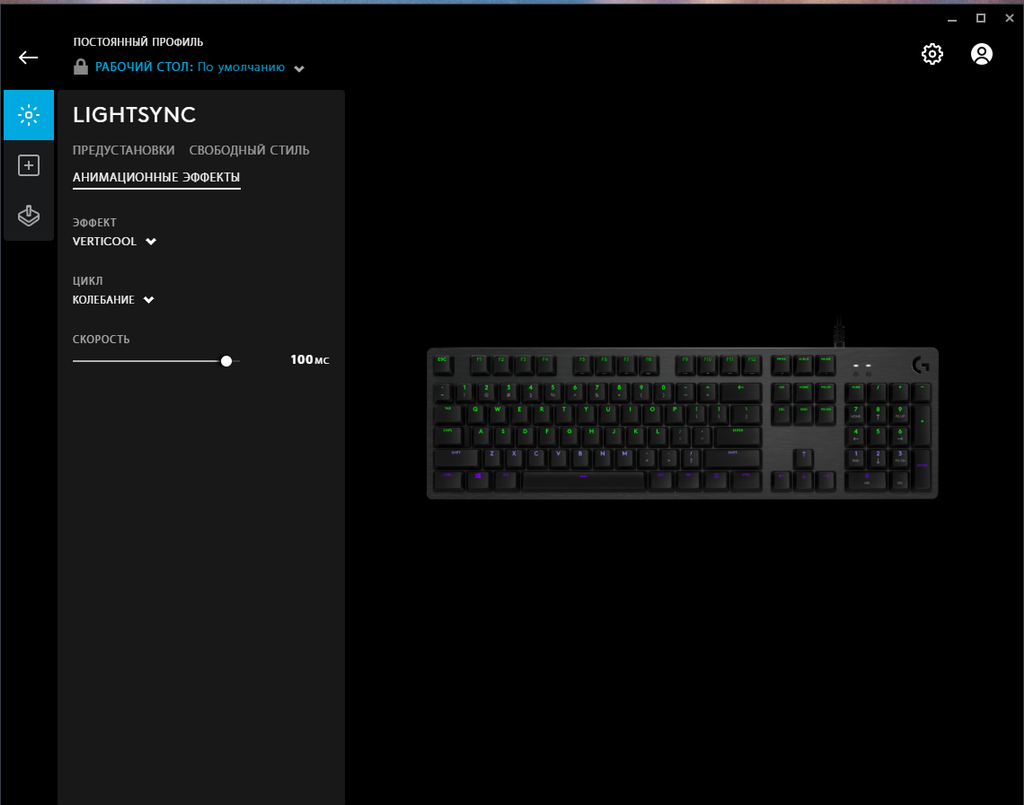
Task: Close the G HUB window
Action: [1009, 18]
